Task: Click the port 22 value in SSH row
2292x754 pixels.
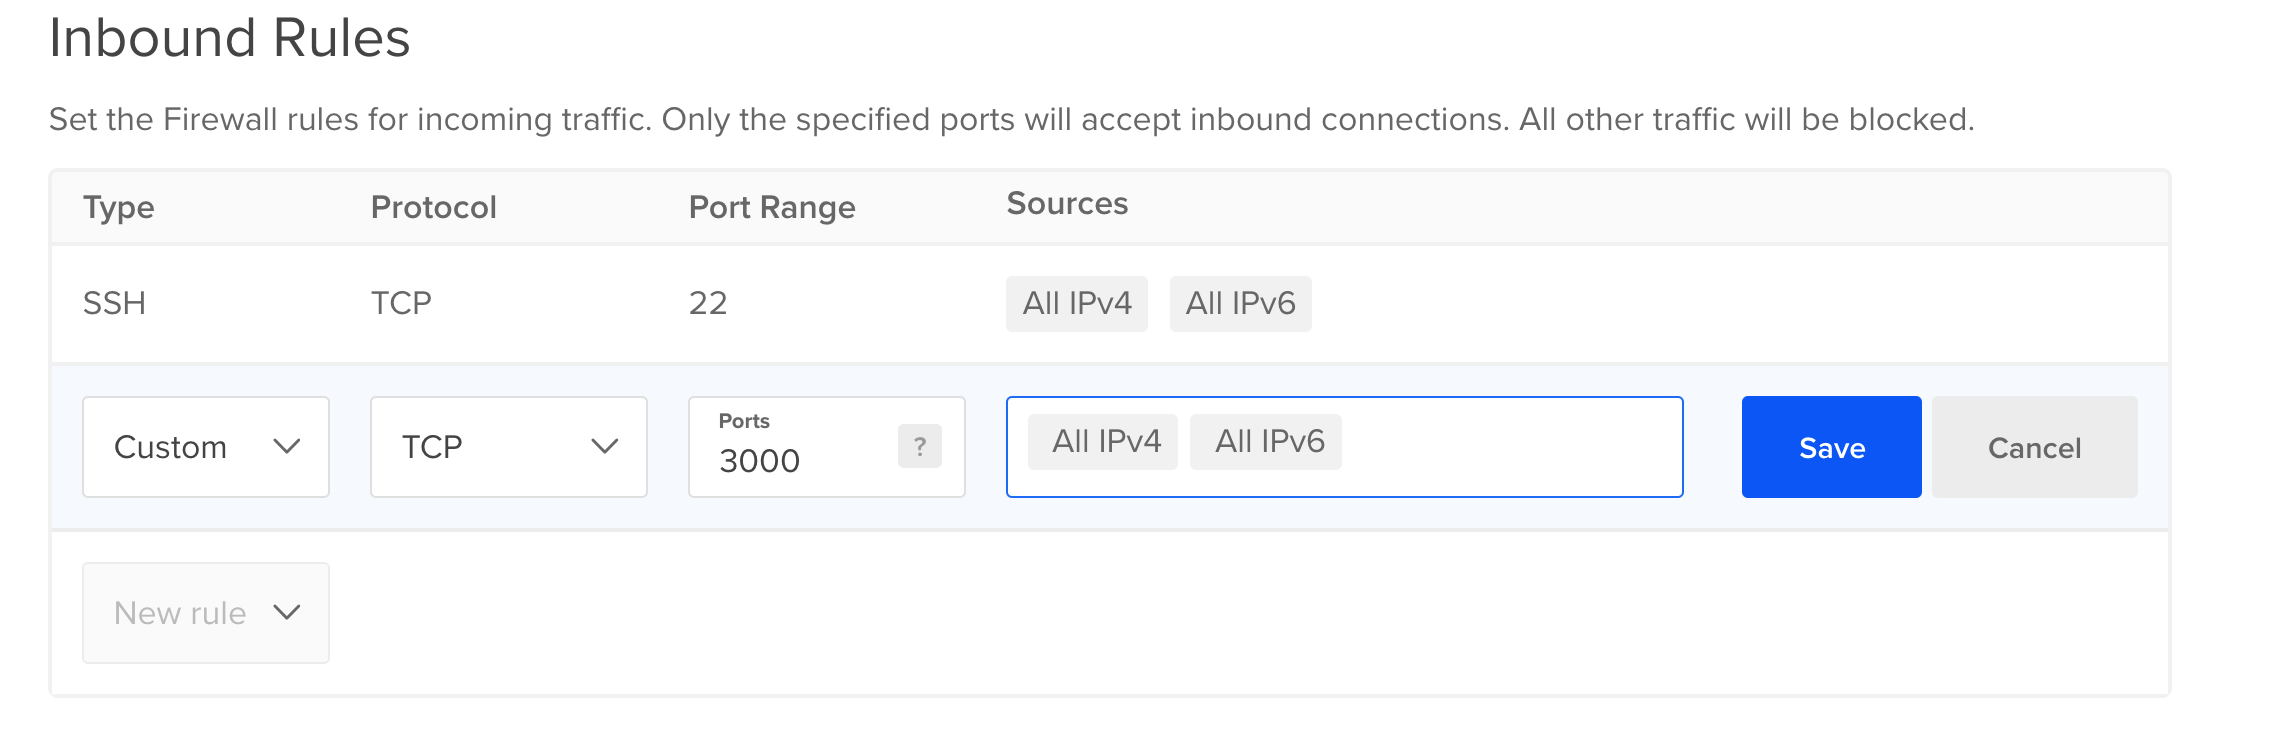Action: click(708, 303)
